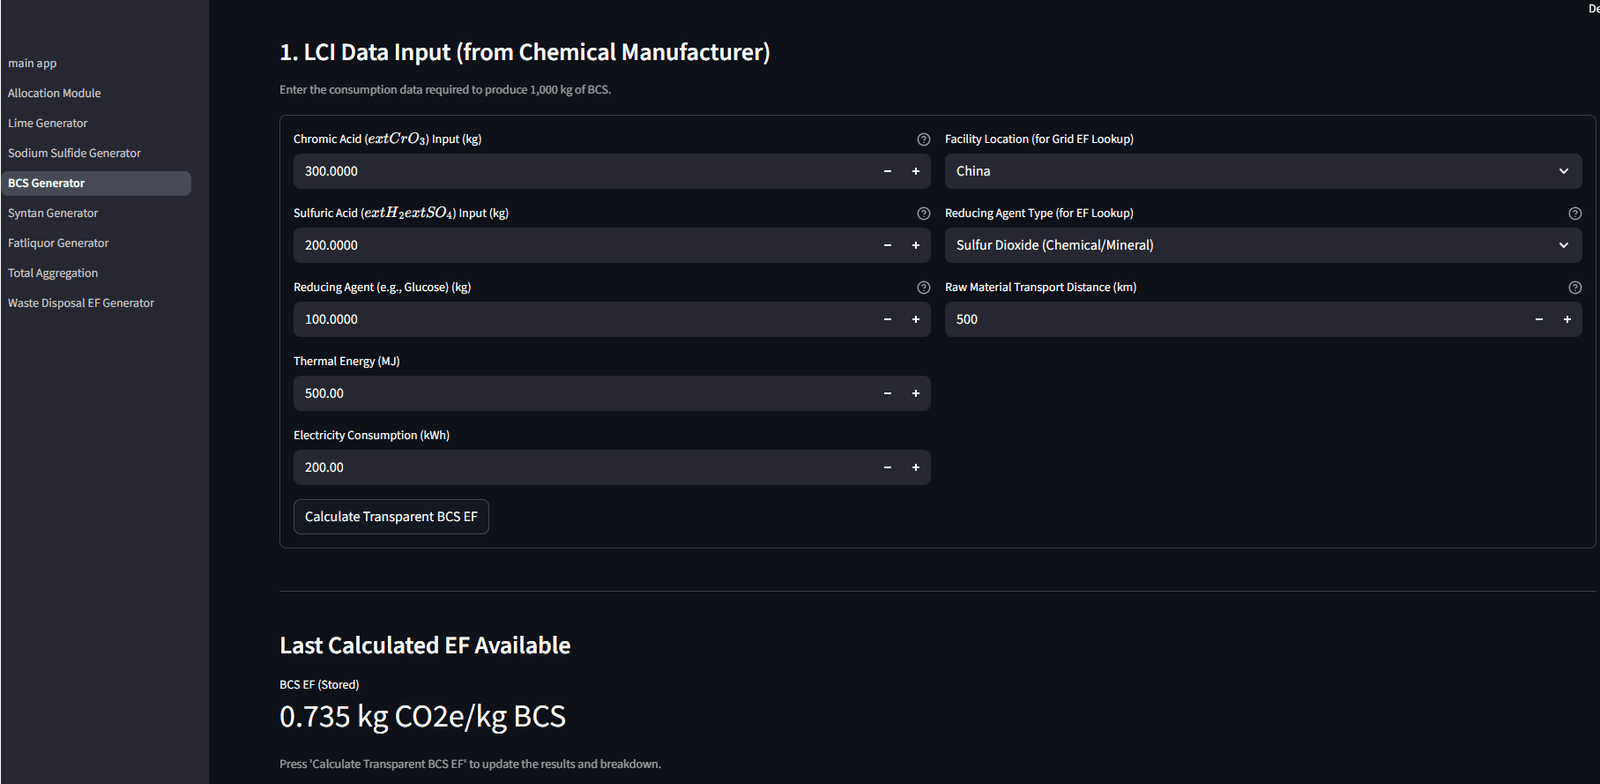1600x784 pixels.
Task: Navigate to the Total Aggregation page
Action: (x=53, y=273)
